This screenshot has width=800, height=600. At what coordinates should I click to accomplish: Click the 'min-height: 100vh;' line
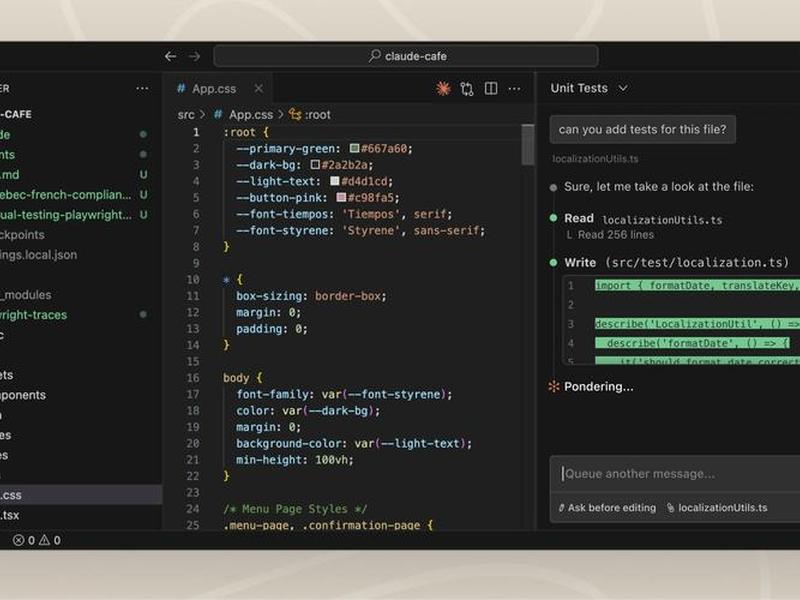295,460
